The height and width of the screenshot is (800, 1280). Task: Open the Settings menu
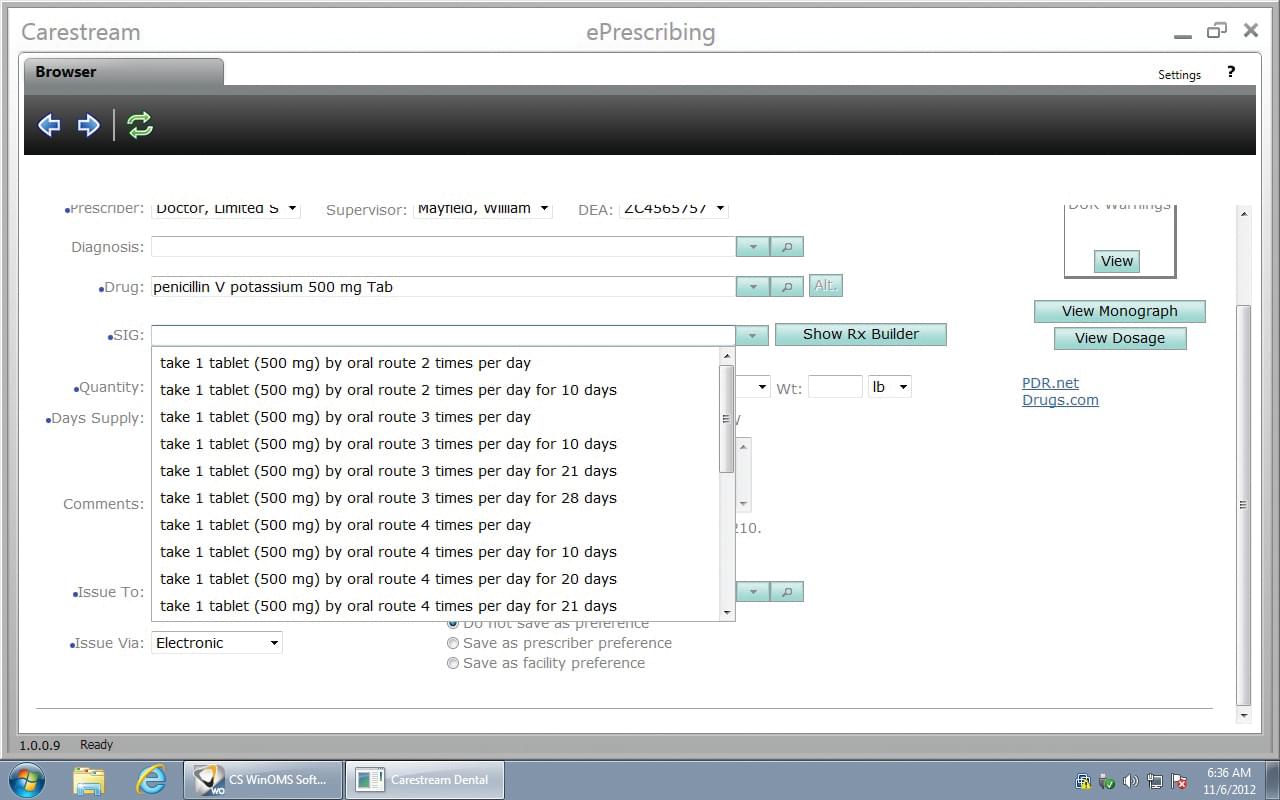pos(1179,74)
